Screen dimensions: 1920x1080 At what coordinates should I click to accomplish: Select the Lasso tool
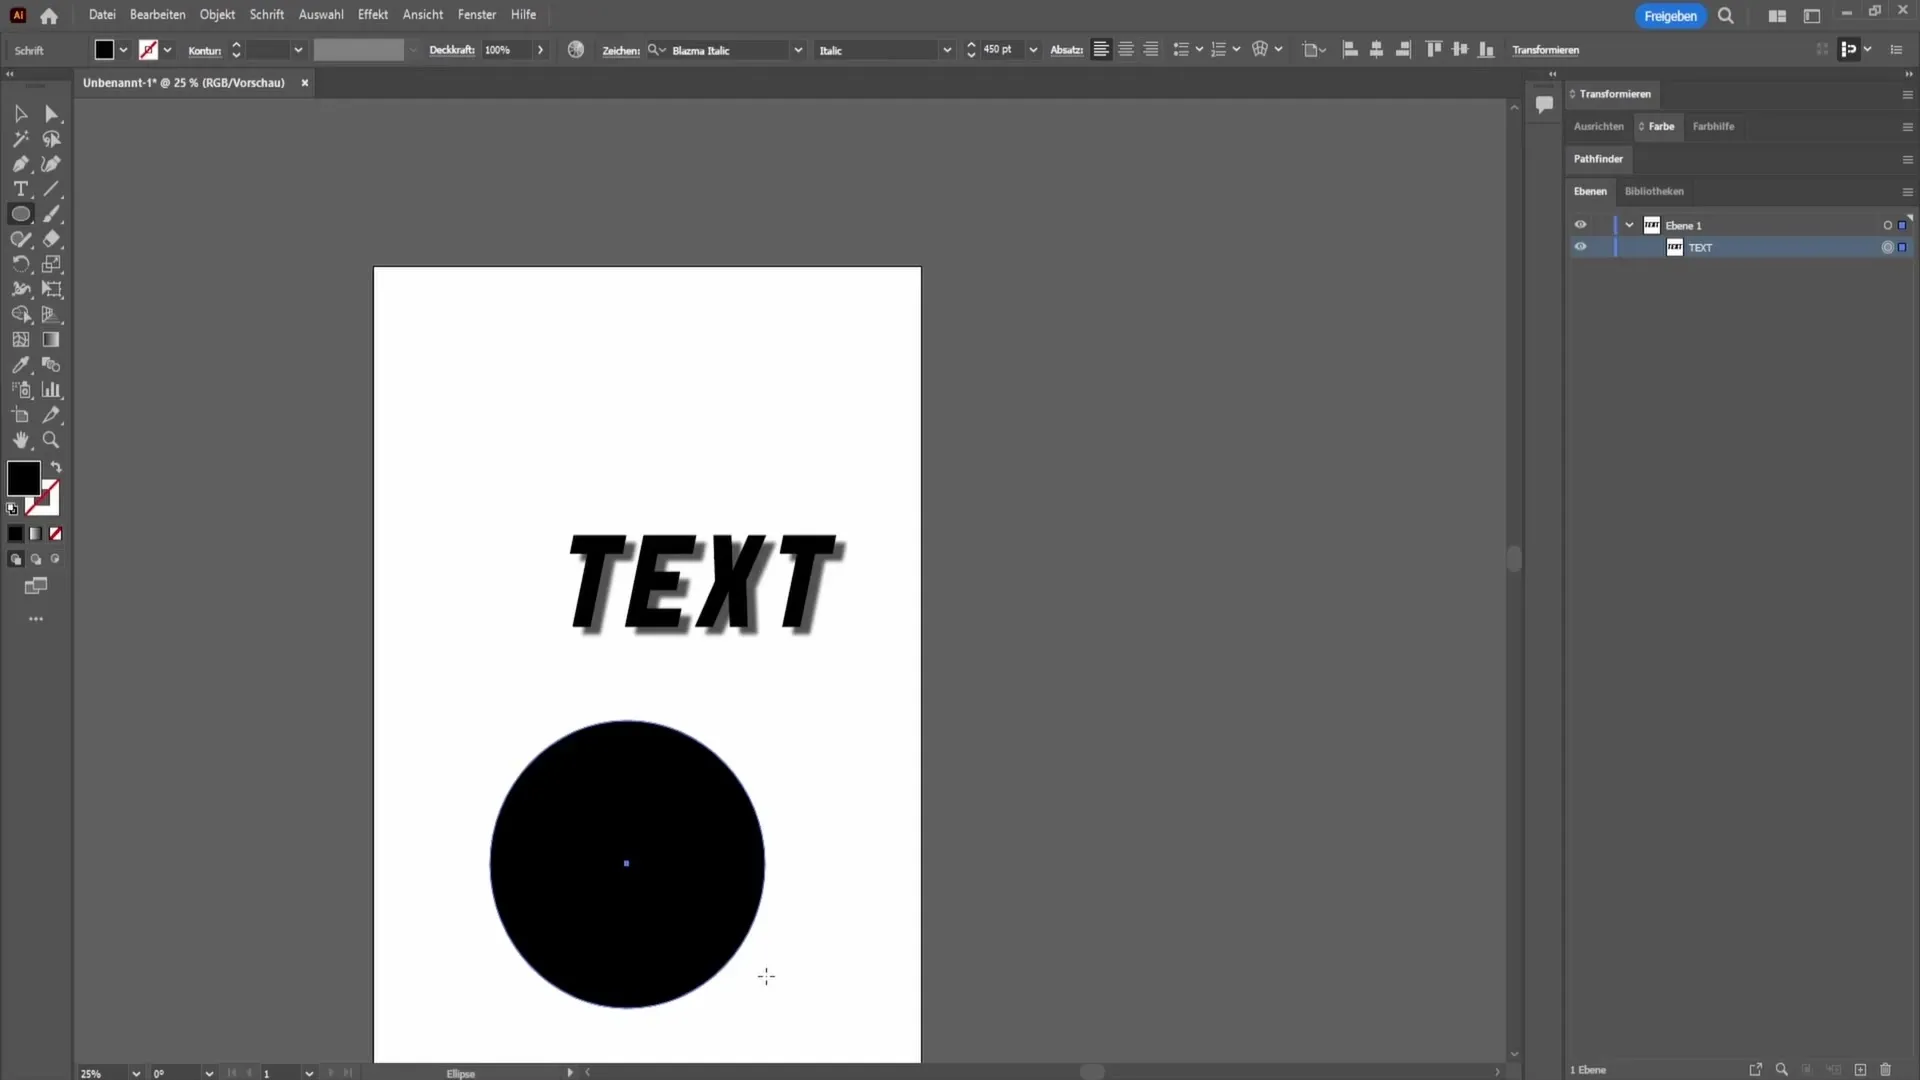coord(52,139)
